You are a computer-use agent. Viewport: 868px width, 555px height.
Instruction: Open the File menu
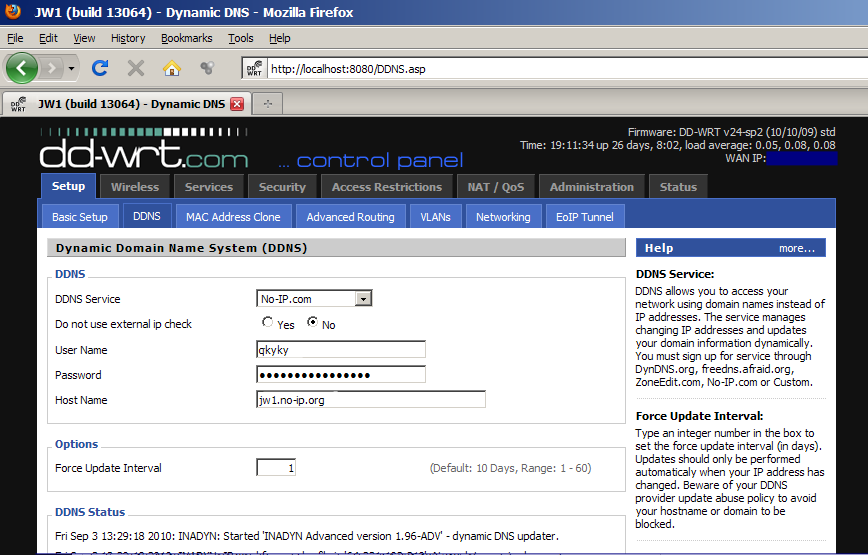point(15,38)
